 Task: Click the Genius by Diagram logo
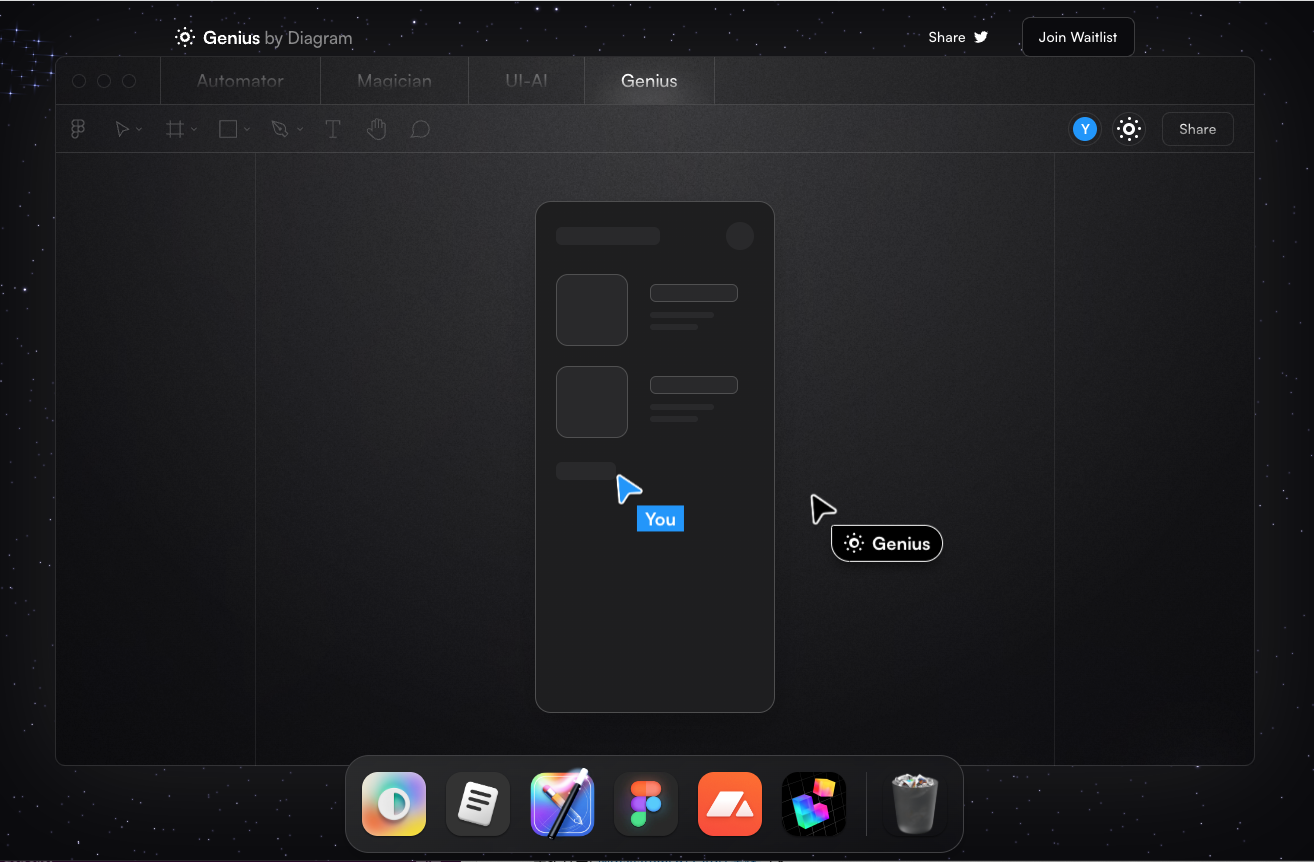(264, 38)
